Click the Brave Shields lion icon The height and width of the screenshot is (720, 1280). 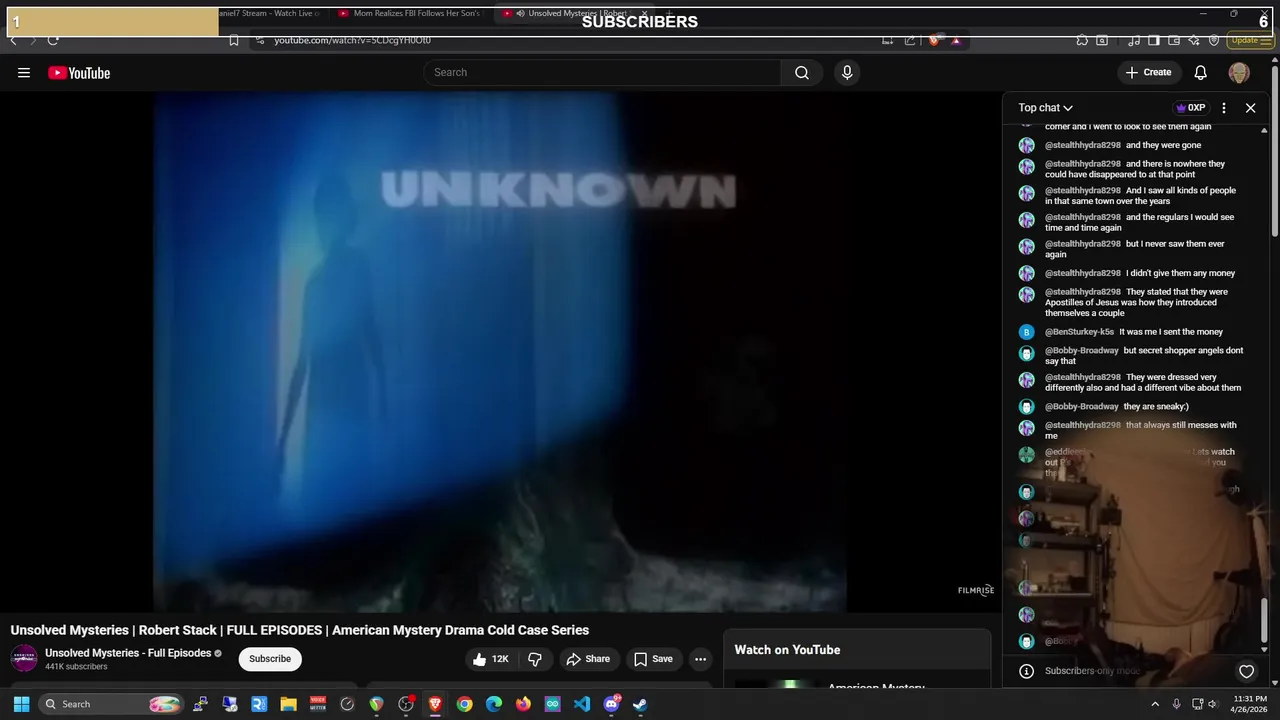[x=934, y=40]
